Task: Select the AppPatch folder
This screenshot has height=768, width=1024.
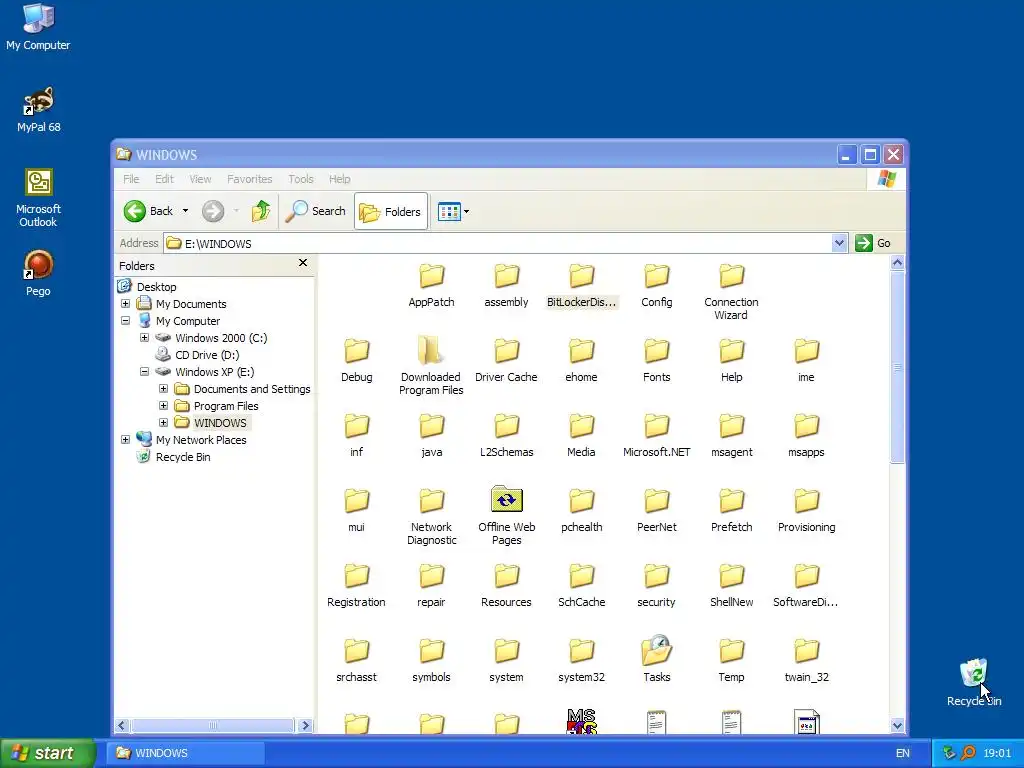Action: (431, 285)
